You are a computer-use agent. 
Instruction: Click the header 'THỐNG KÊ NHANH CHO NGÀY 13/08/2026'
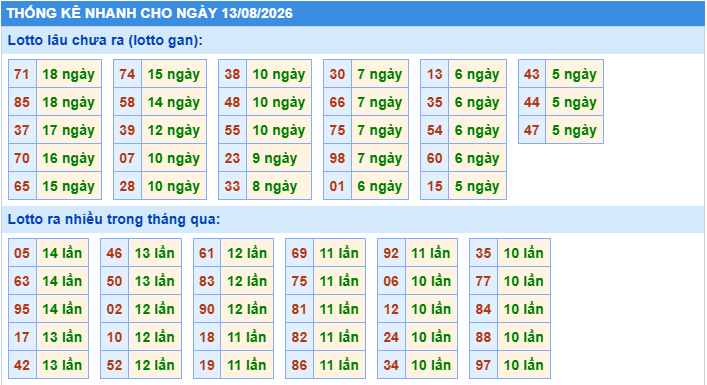[150, 13]
